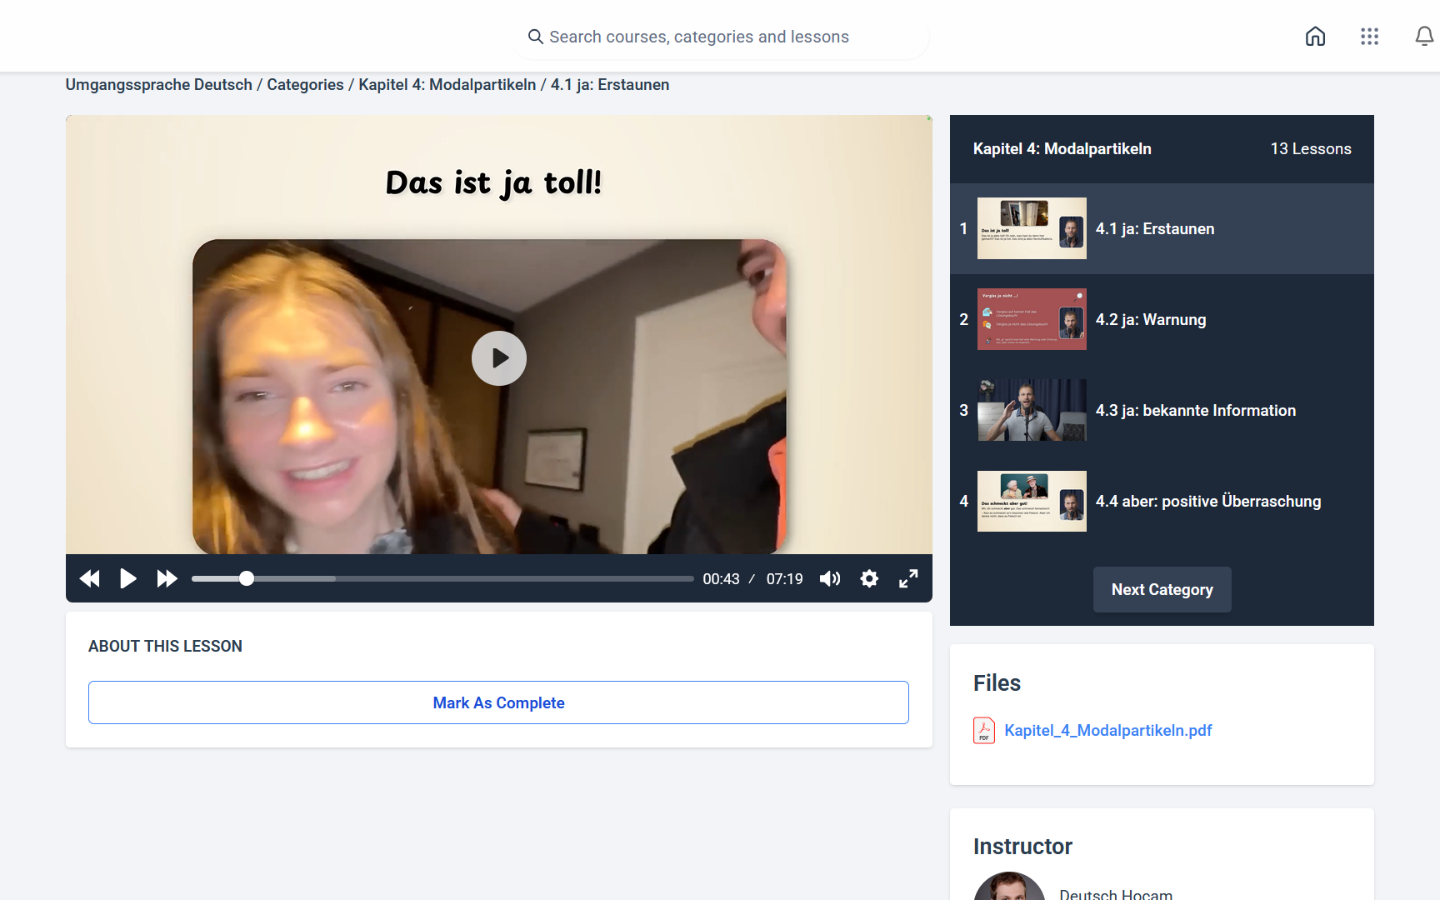Search courses, categories and lessons field
1440x900 pixels.
(720, 37)
